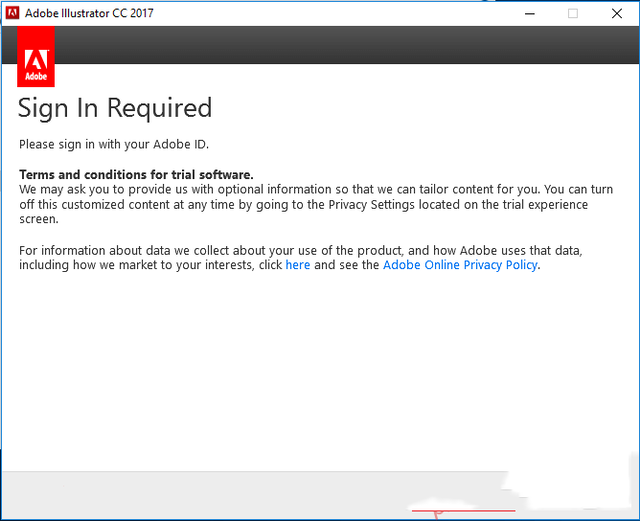Click "Terms and conditions for trial software." heading

coord(136,175)
